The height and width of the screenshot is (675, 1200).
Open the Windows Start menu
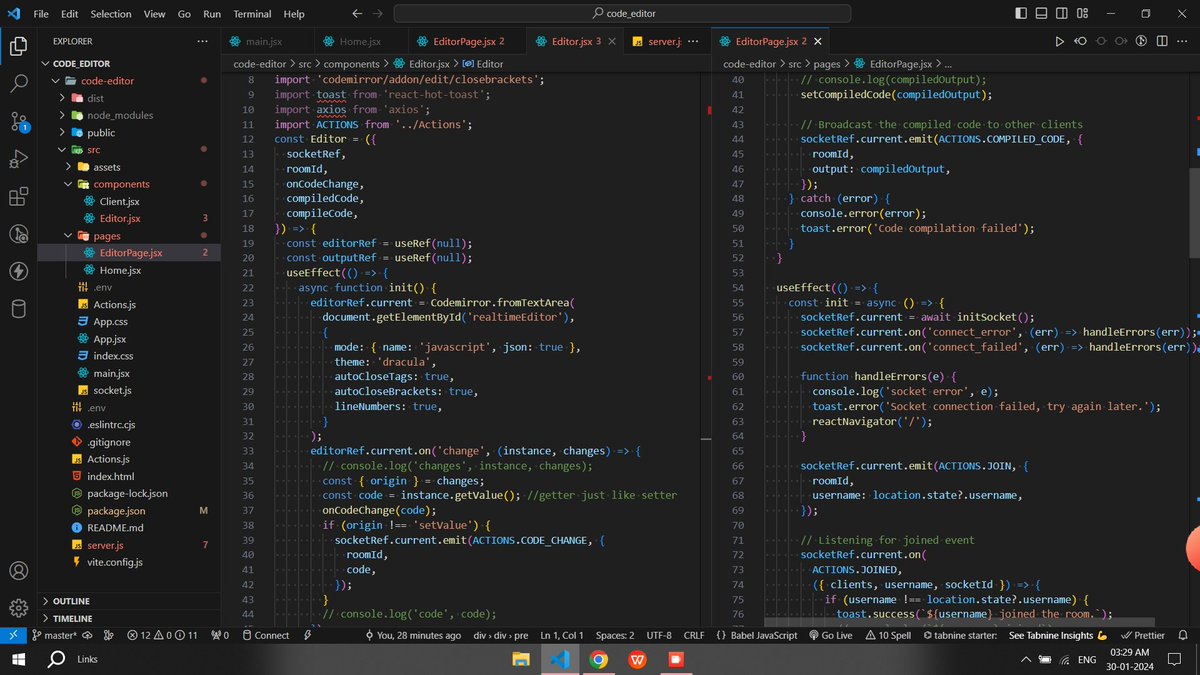(18, 659)
